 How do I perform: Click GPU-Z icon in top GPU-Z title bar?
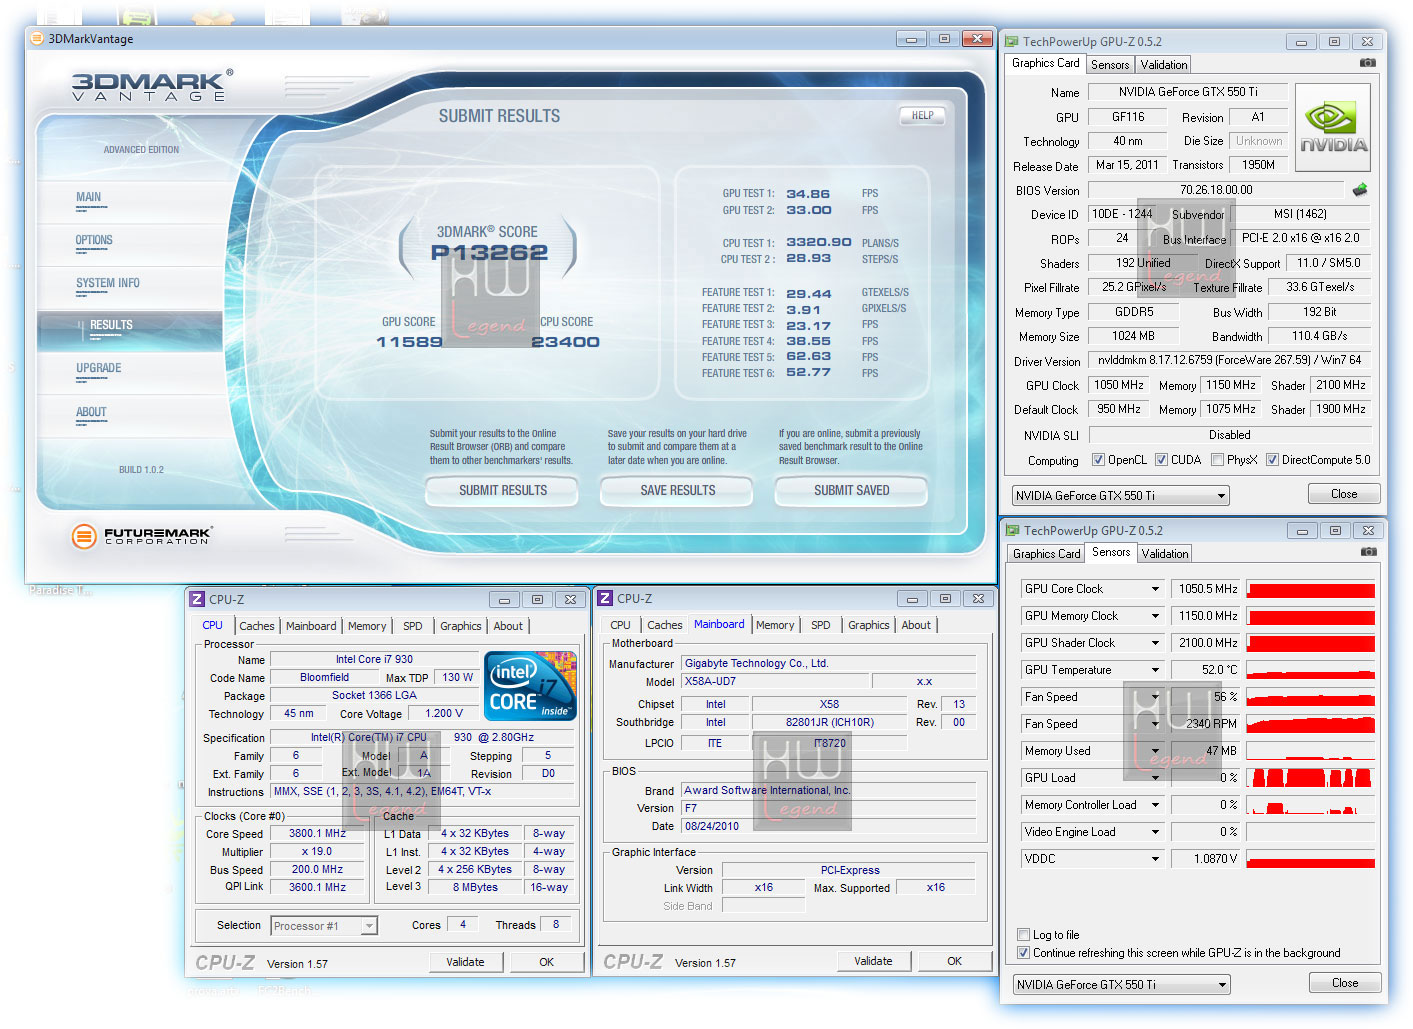tap(1012, 42)
